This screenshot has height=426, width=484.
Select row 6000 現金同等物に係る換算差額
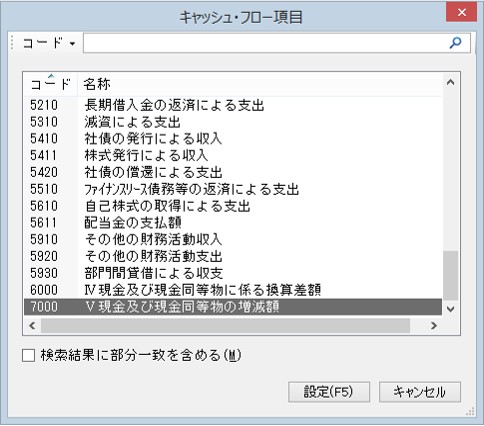tap(233, 290)
